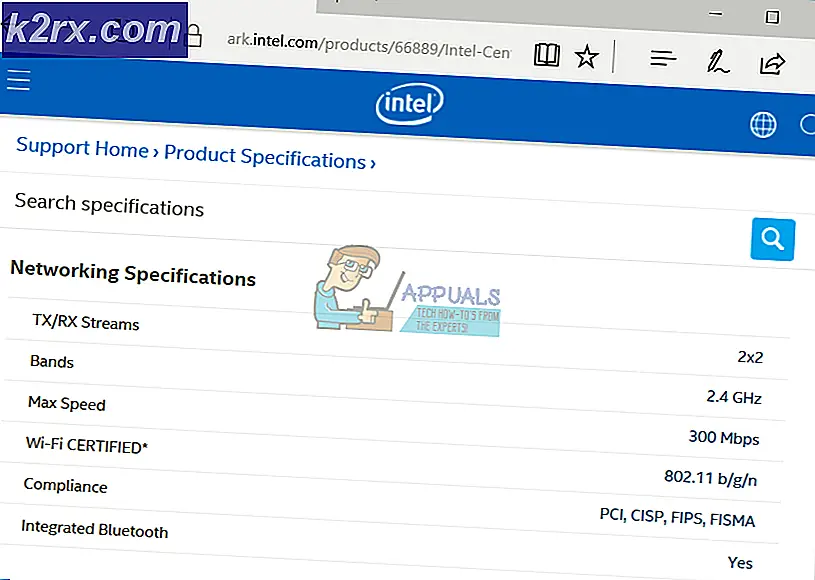Click the ark.intel.com address bar
The width and height of the screenshot is (815, 580).
(x=369, y=46)
